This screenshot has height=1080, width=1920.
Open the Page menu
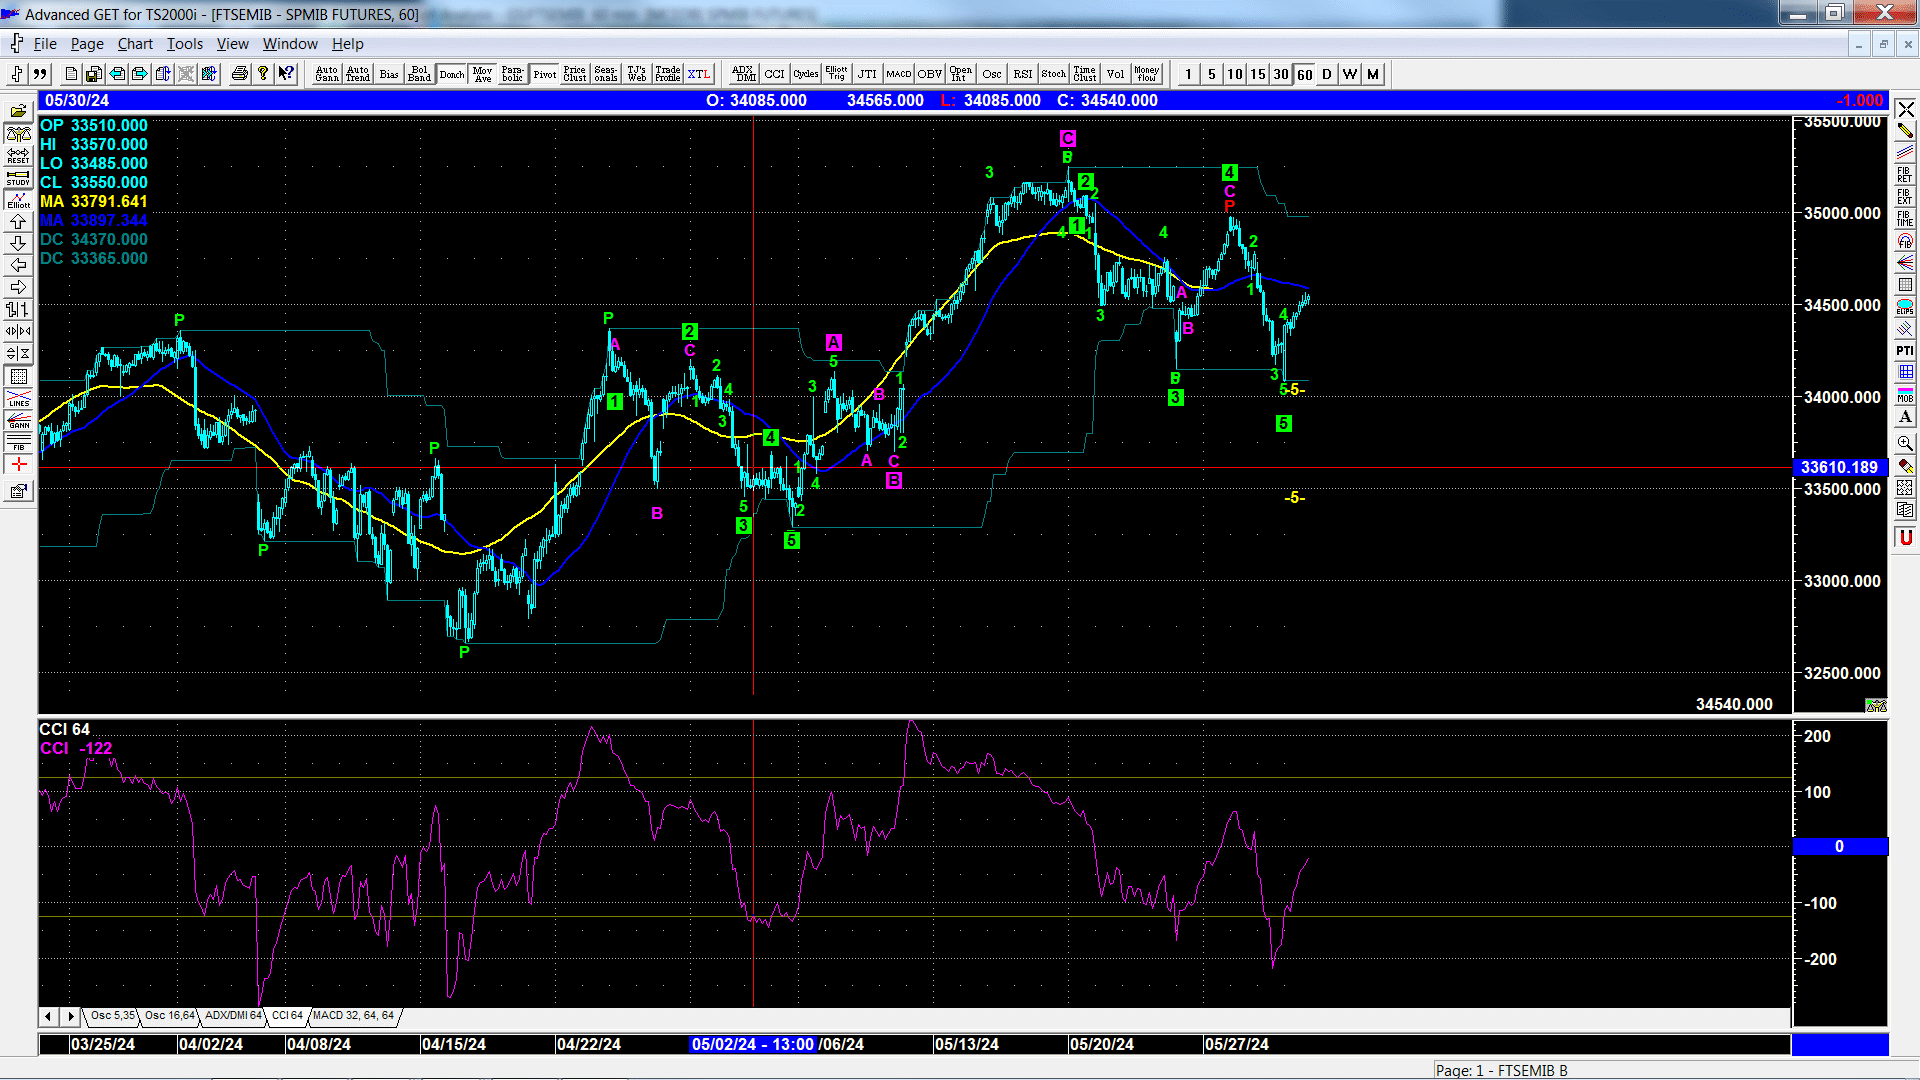tap(87, 44)
